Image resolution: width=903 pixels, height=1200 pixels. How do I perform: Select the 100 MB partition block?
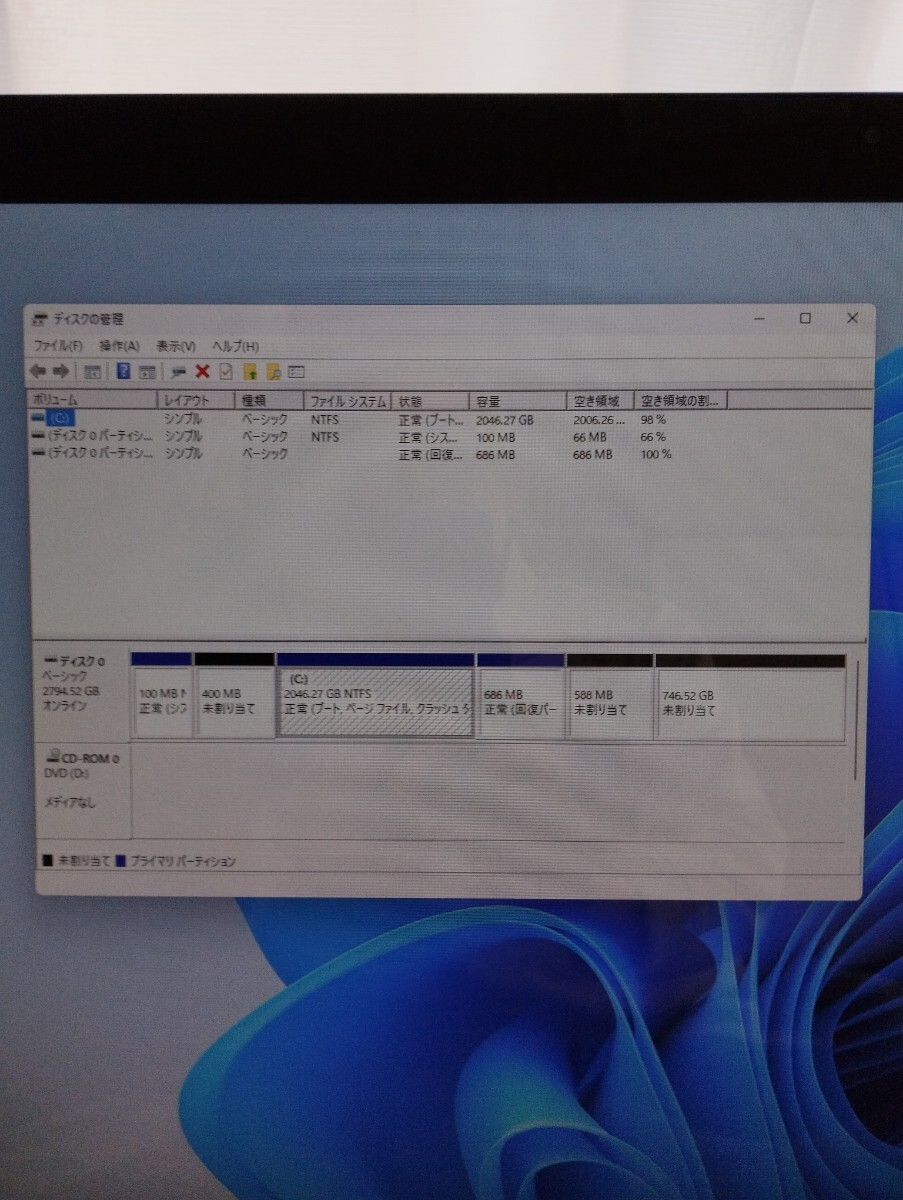point(161,697)
